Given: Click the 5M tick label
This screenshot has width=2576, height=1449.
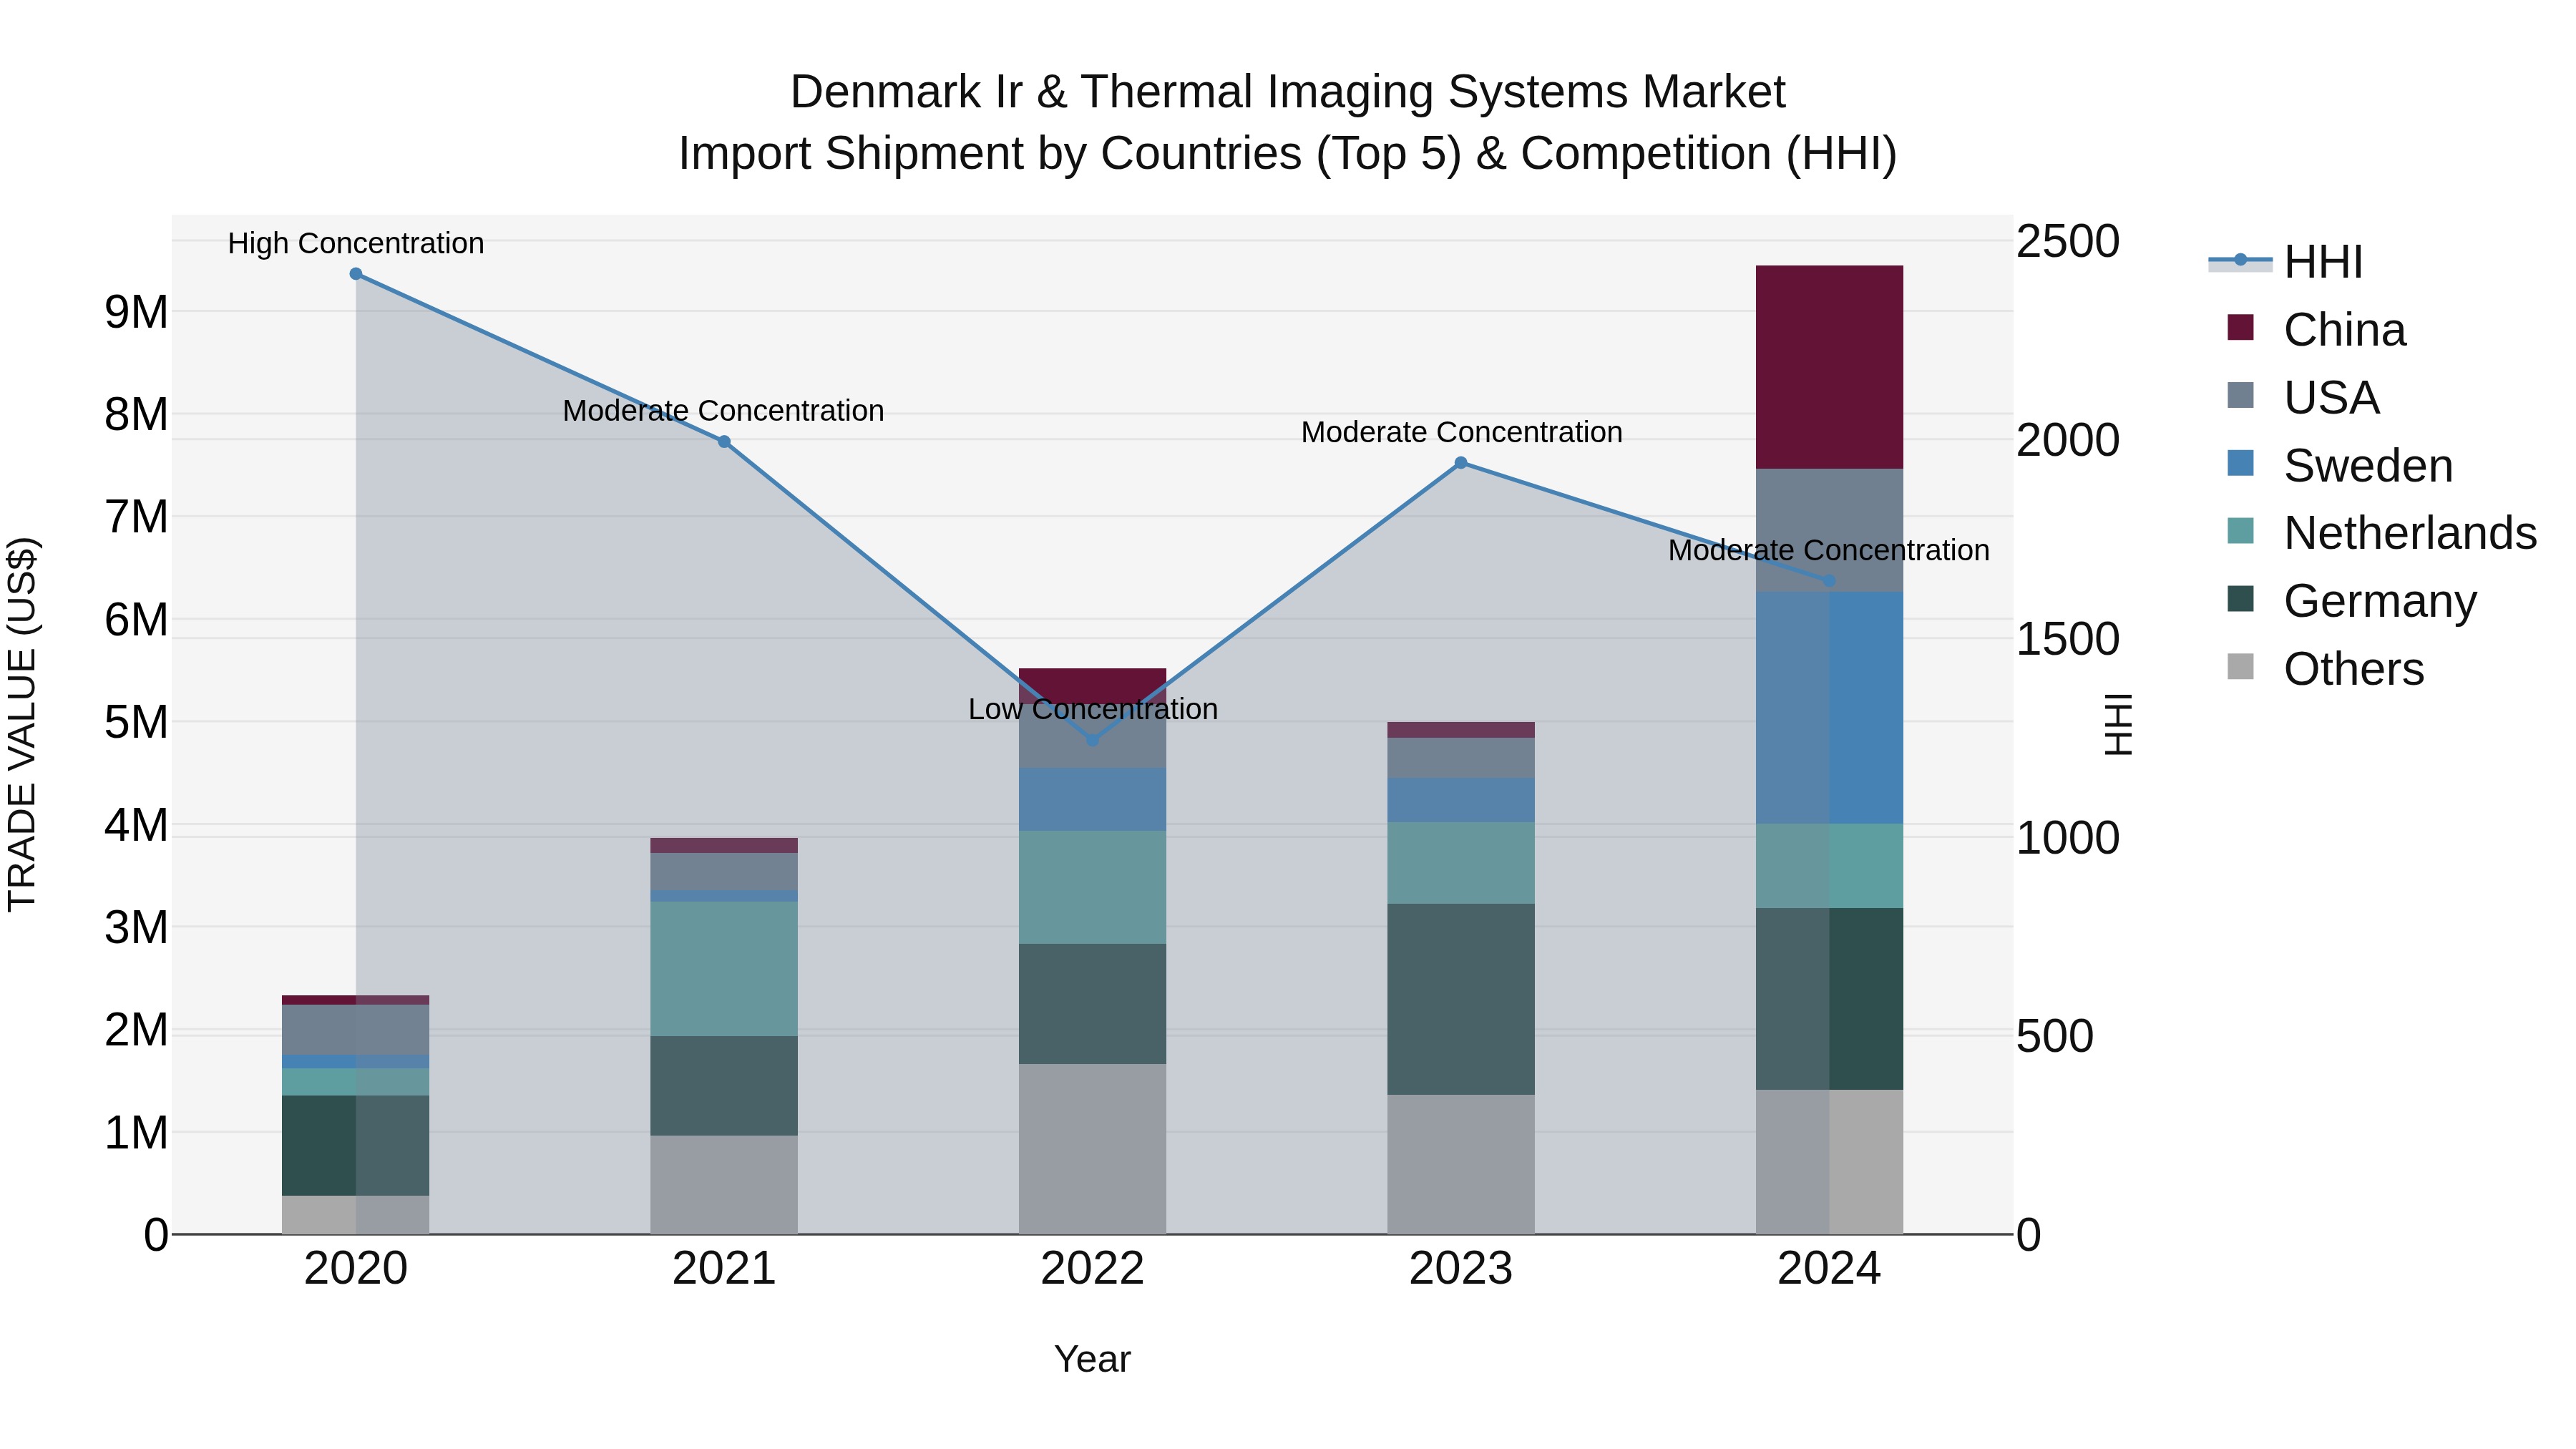Looking at the screenshot, I should click(x=136, y=723).
